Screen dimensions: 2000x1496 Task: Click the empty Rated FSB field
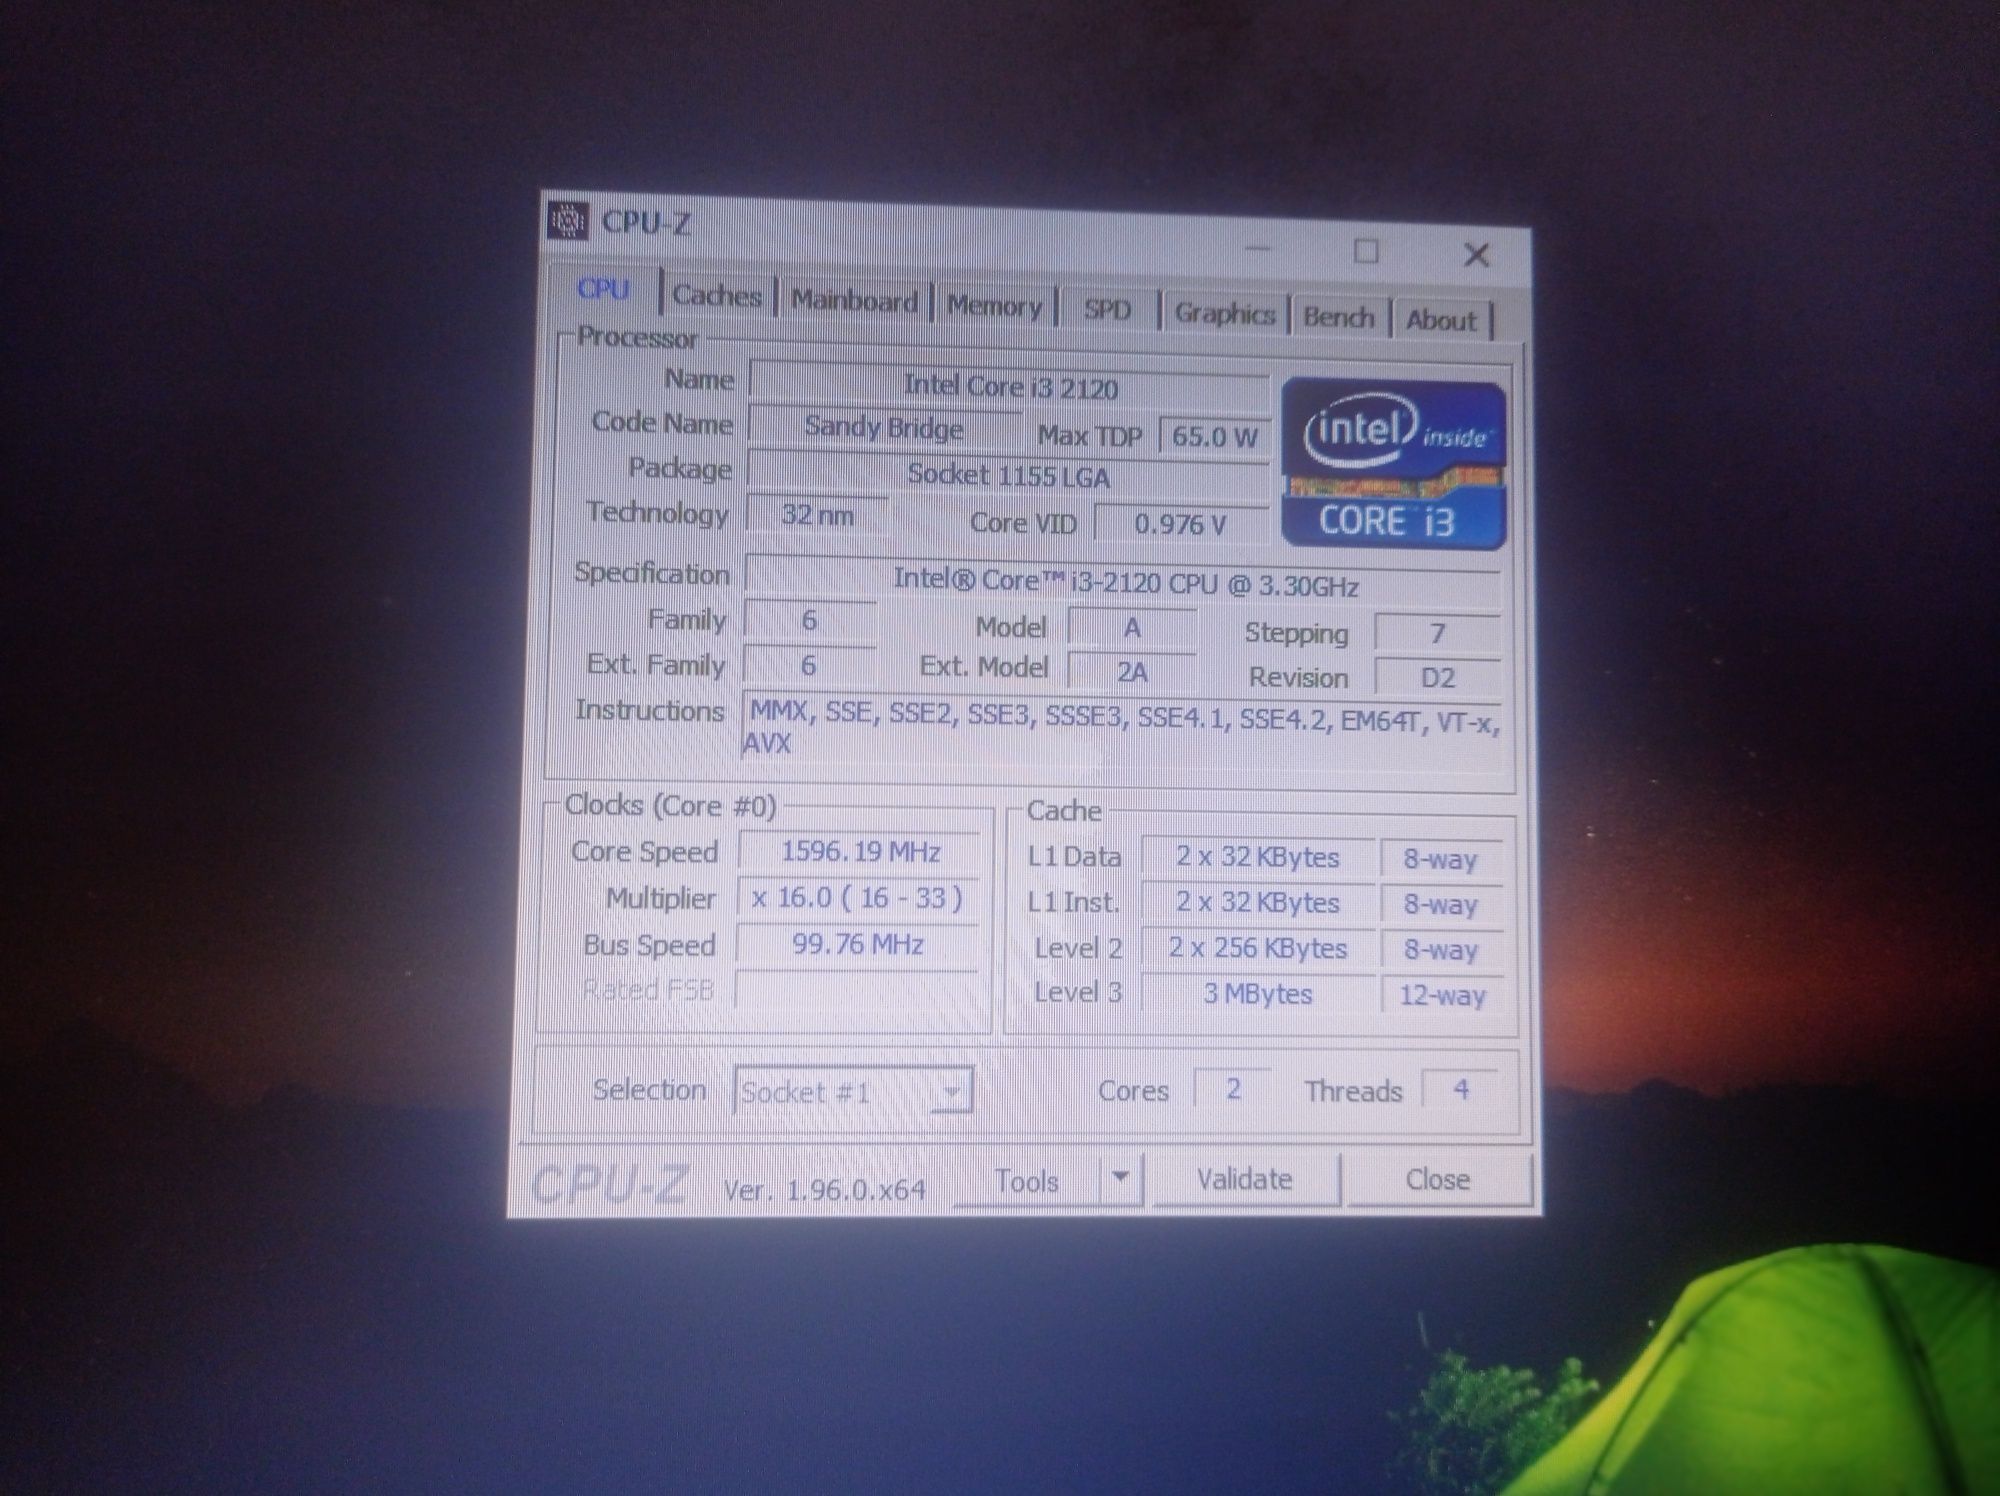pos(856,990)
